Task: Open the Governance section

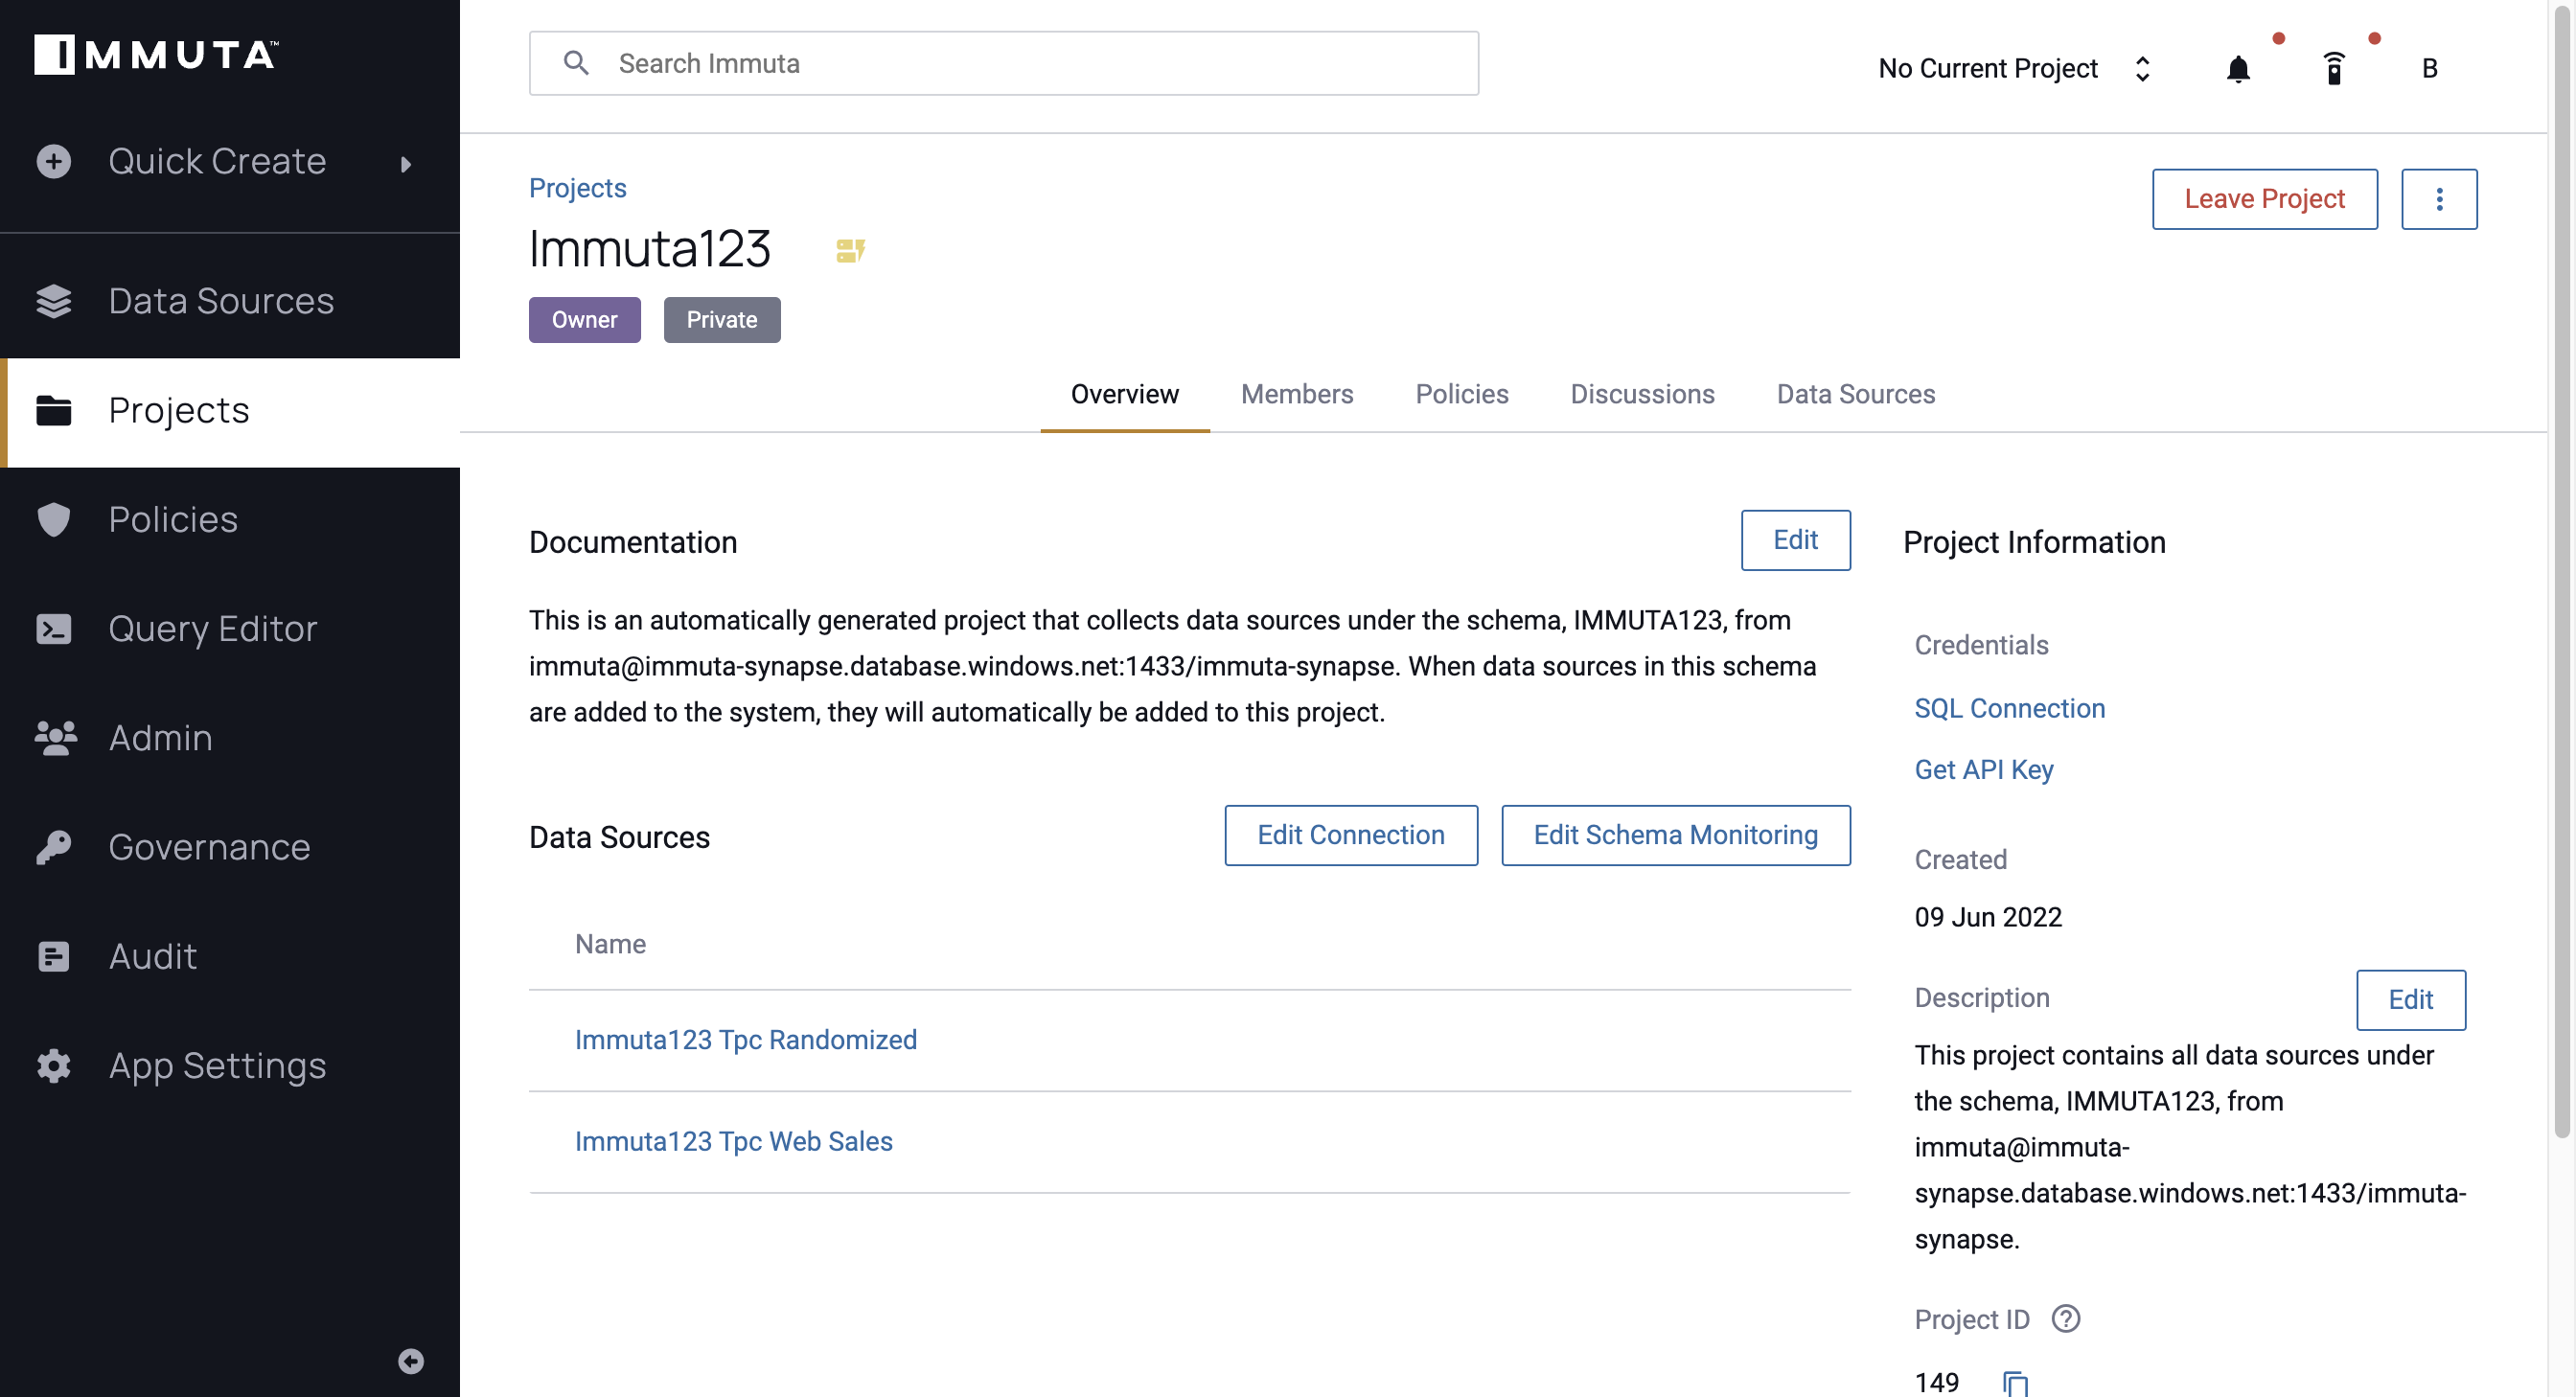Action: click(230, 847)
